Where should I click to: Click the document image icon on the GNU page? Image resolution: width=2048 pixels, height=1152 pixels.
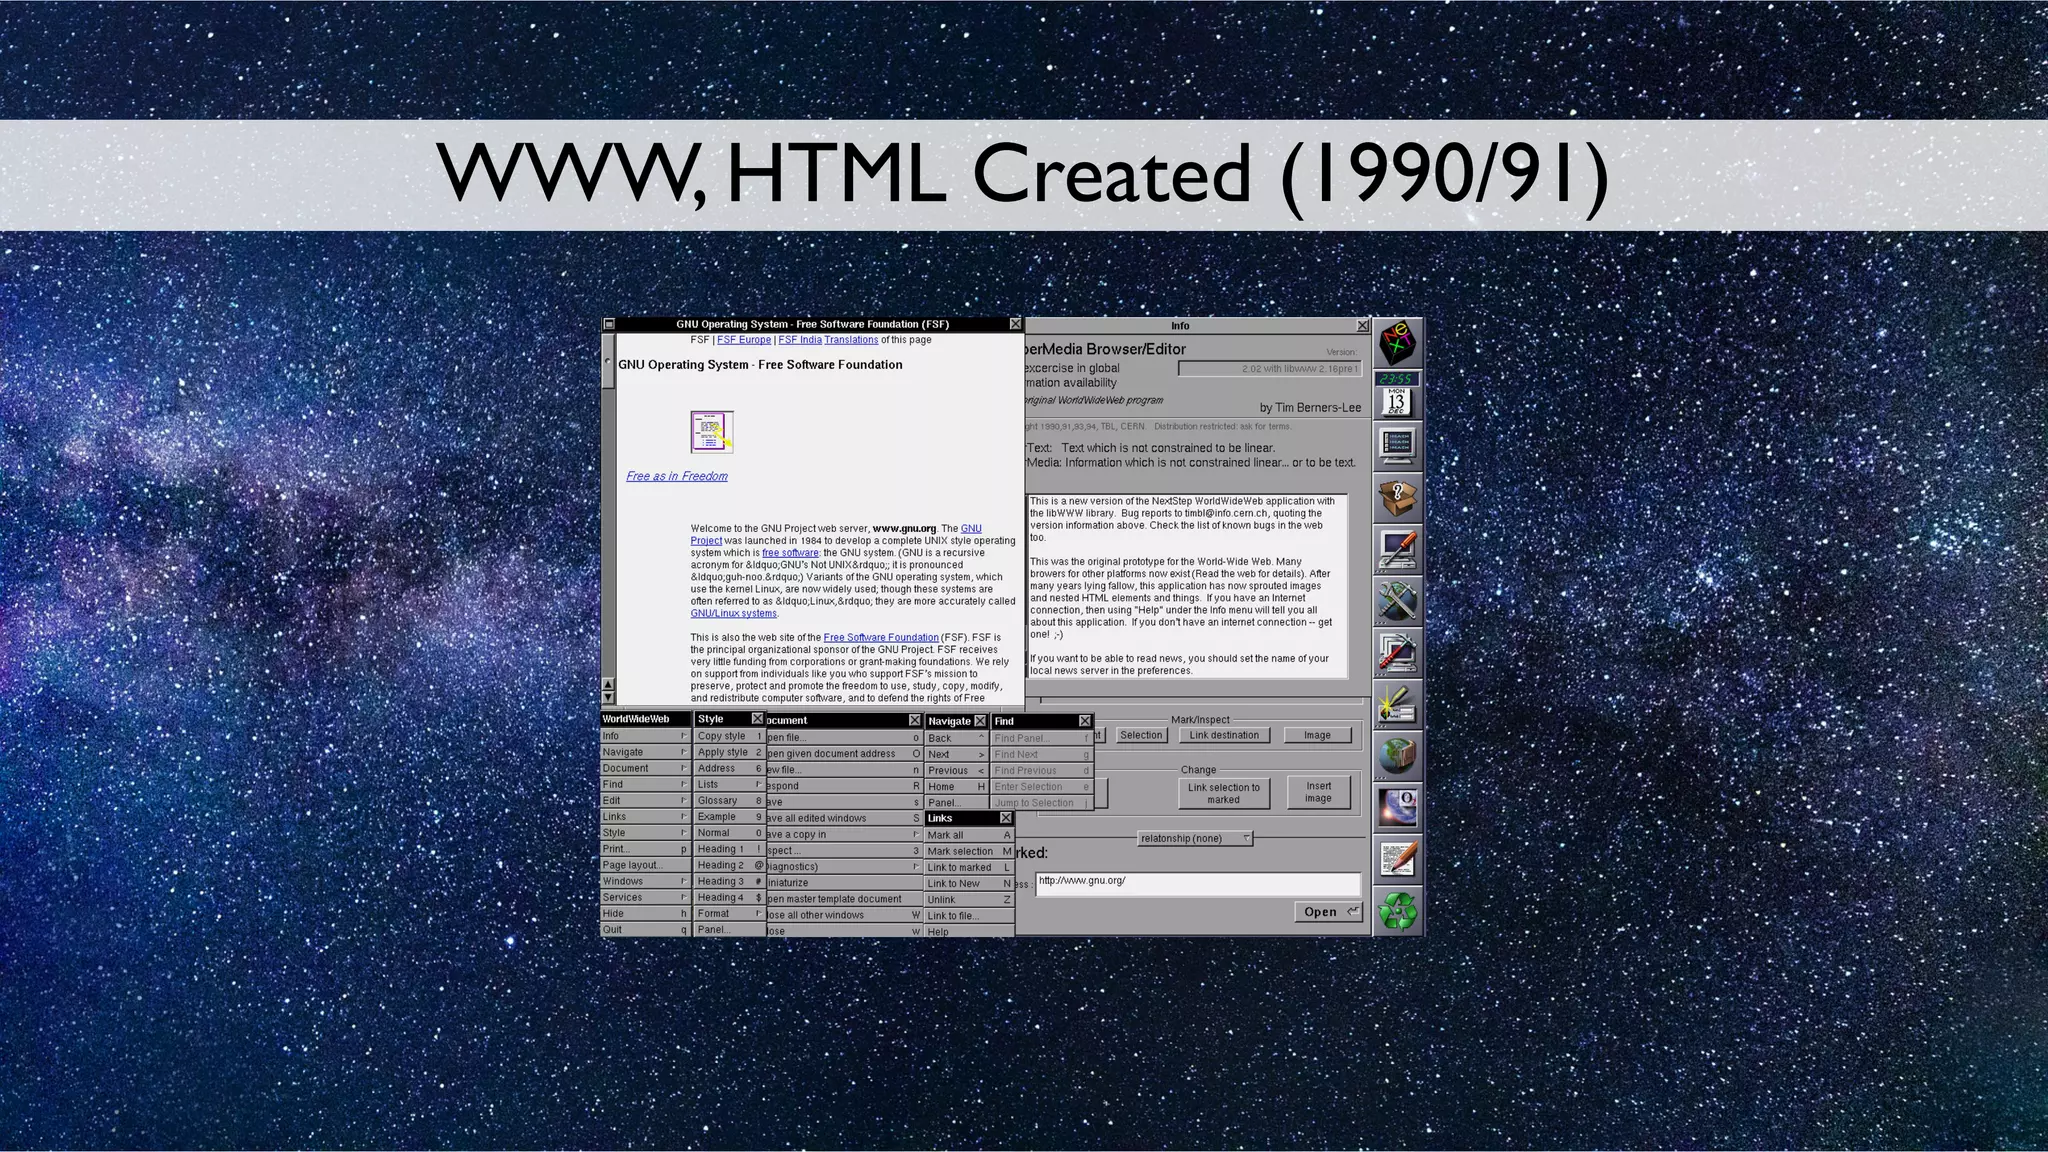point(712,432)
